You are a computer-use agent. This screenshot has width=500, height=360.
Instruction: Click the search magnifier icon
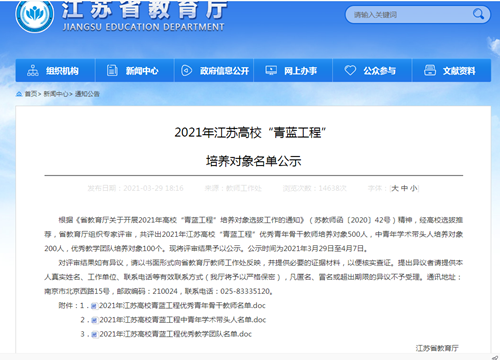tap(478, 14)
